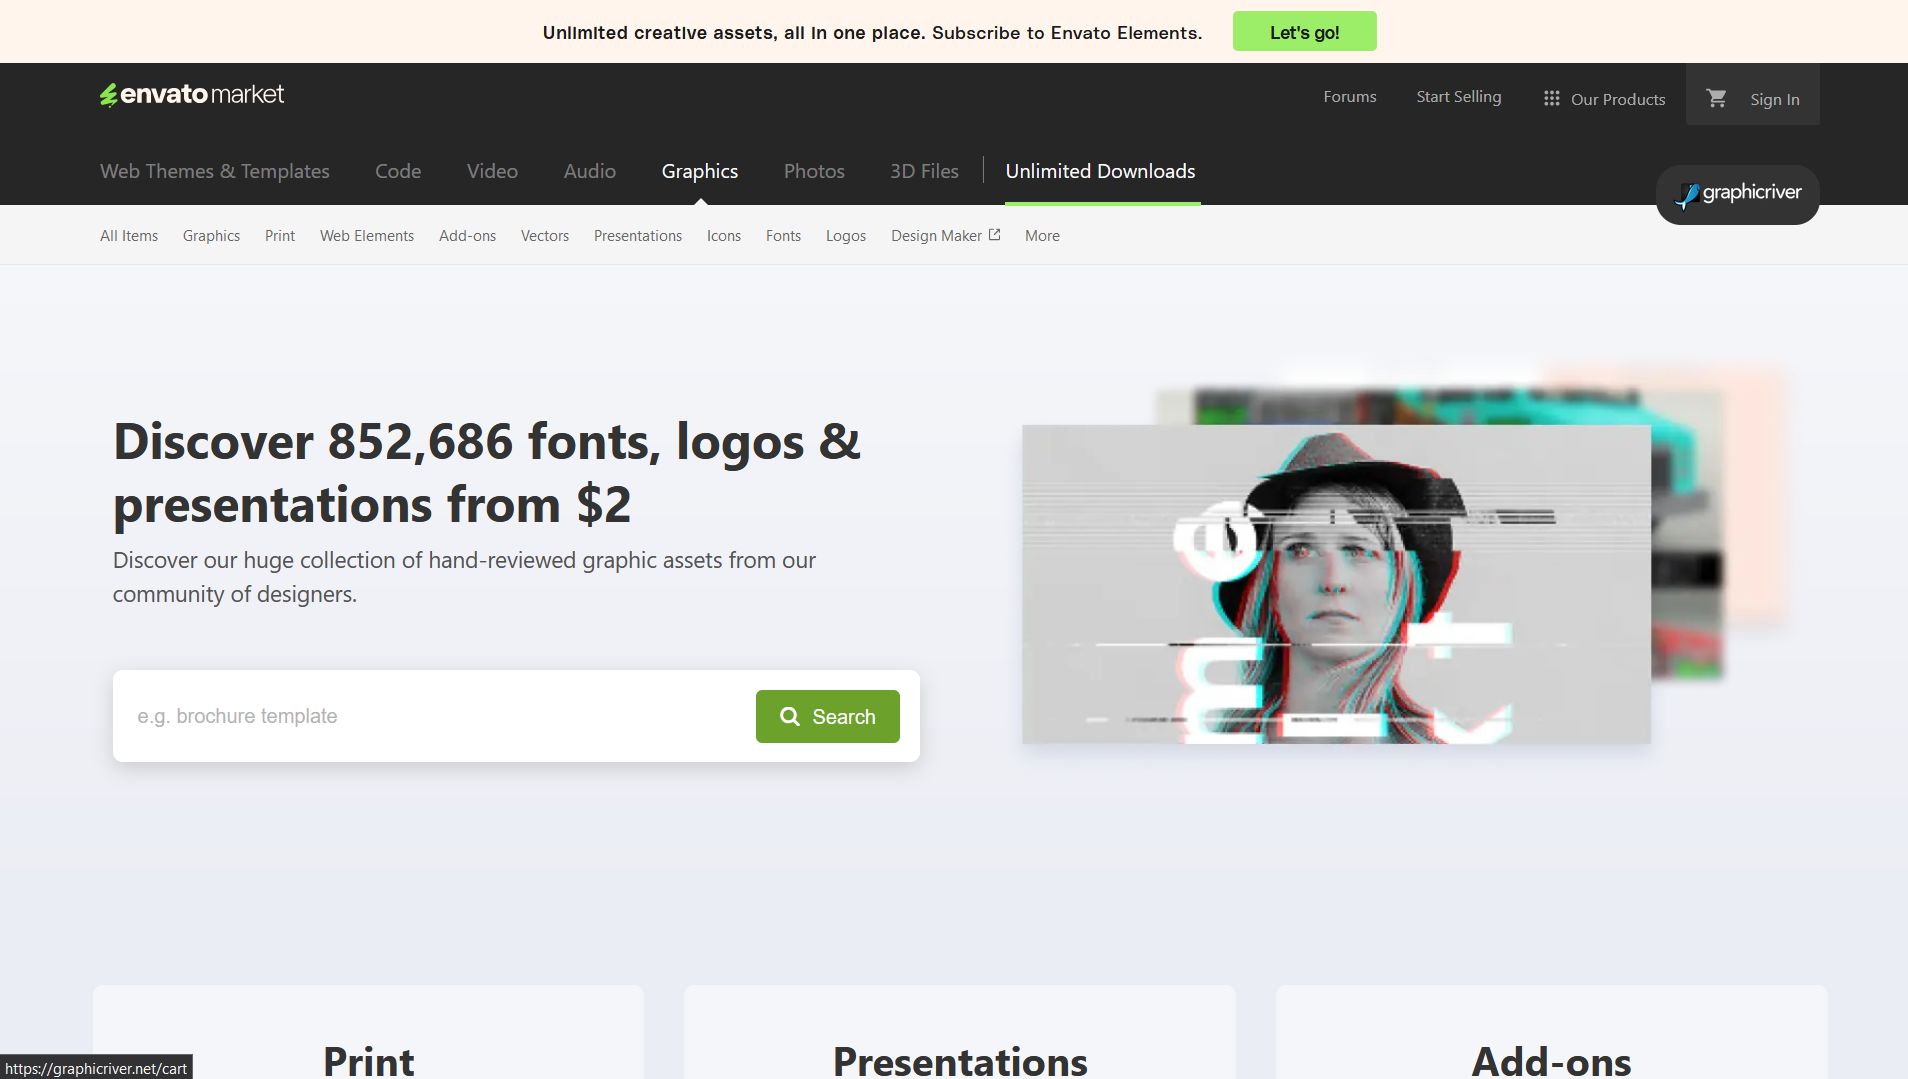Select the Unlimited Downloads tab

tap(1099, 171)
